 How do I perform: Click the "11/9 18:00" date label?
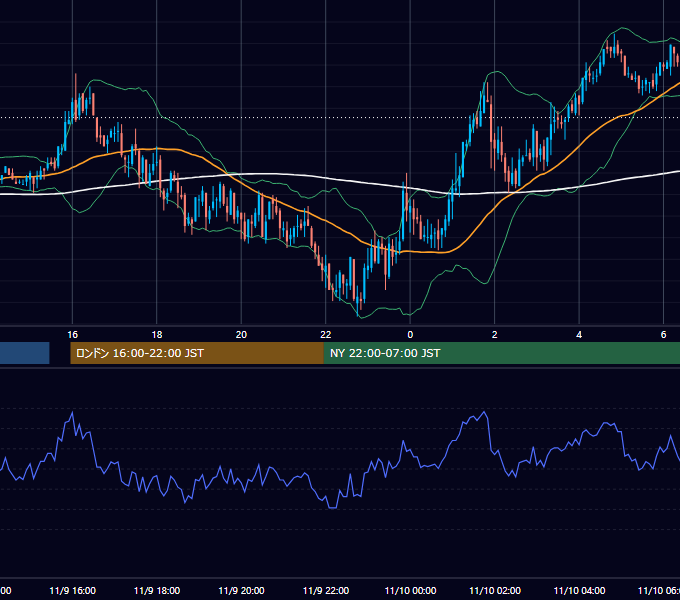tap(157, 590)
